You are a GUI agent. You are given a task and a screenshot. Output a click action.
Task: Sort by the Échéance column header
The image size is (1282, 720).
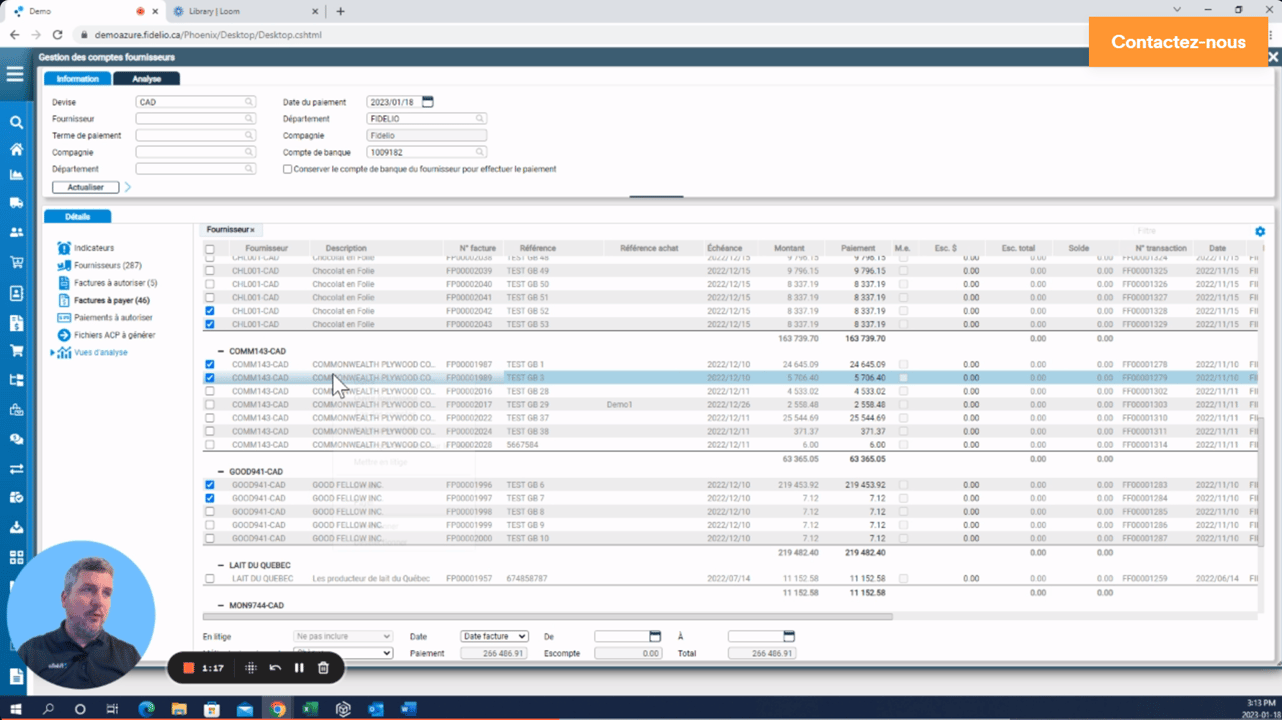coord(724,248)
